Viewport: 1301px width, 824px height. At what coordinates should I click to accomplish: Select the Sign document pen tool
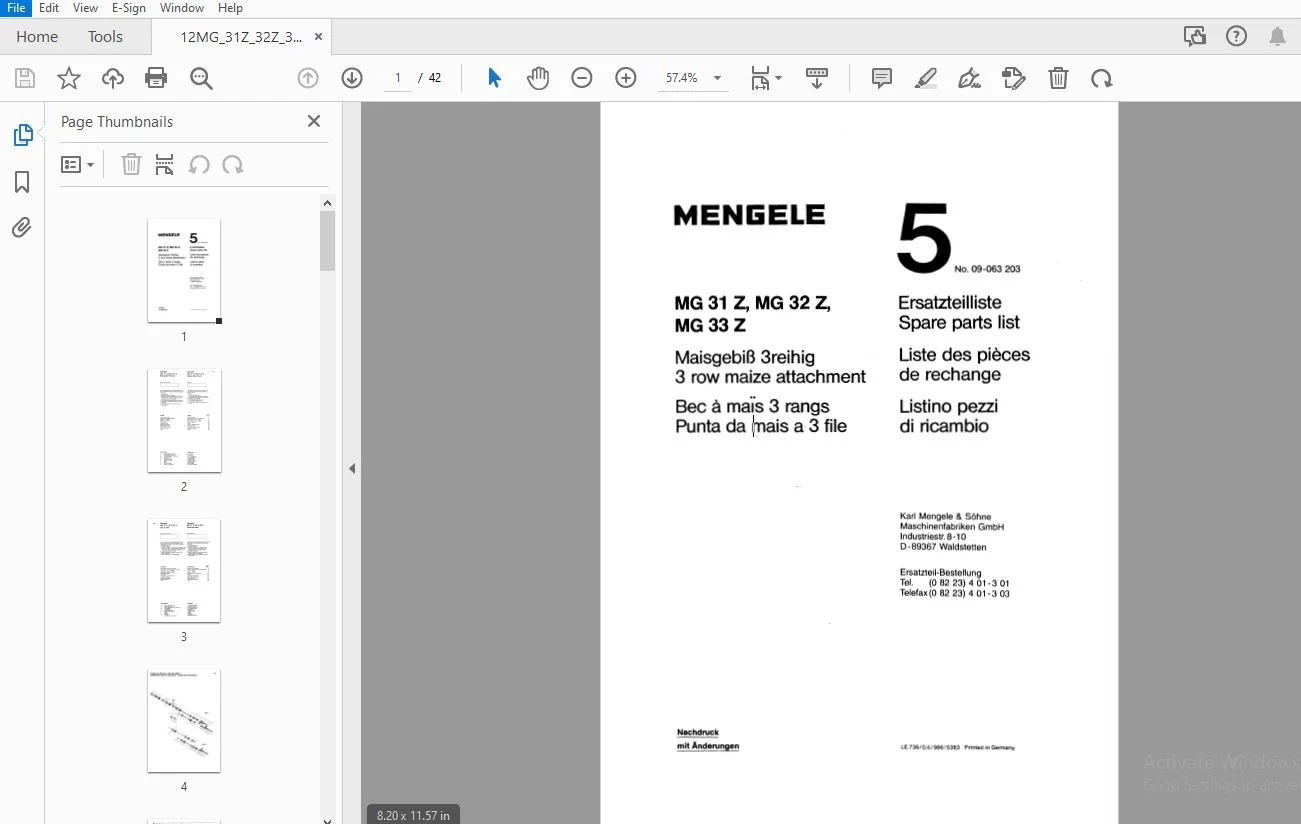970,78
